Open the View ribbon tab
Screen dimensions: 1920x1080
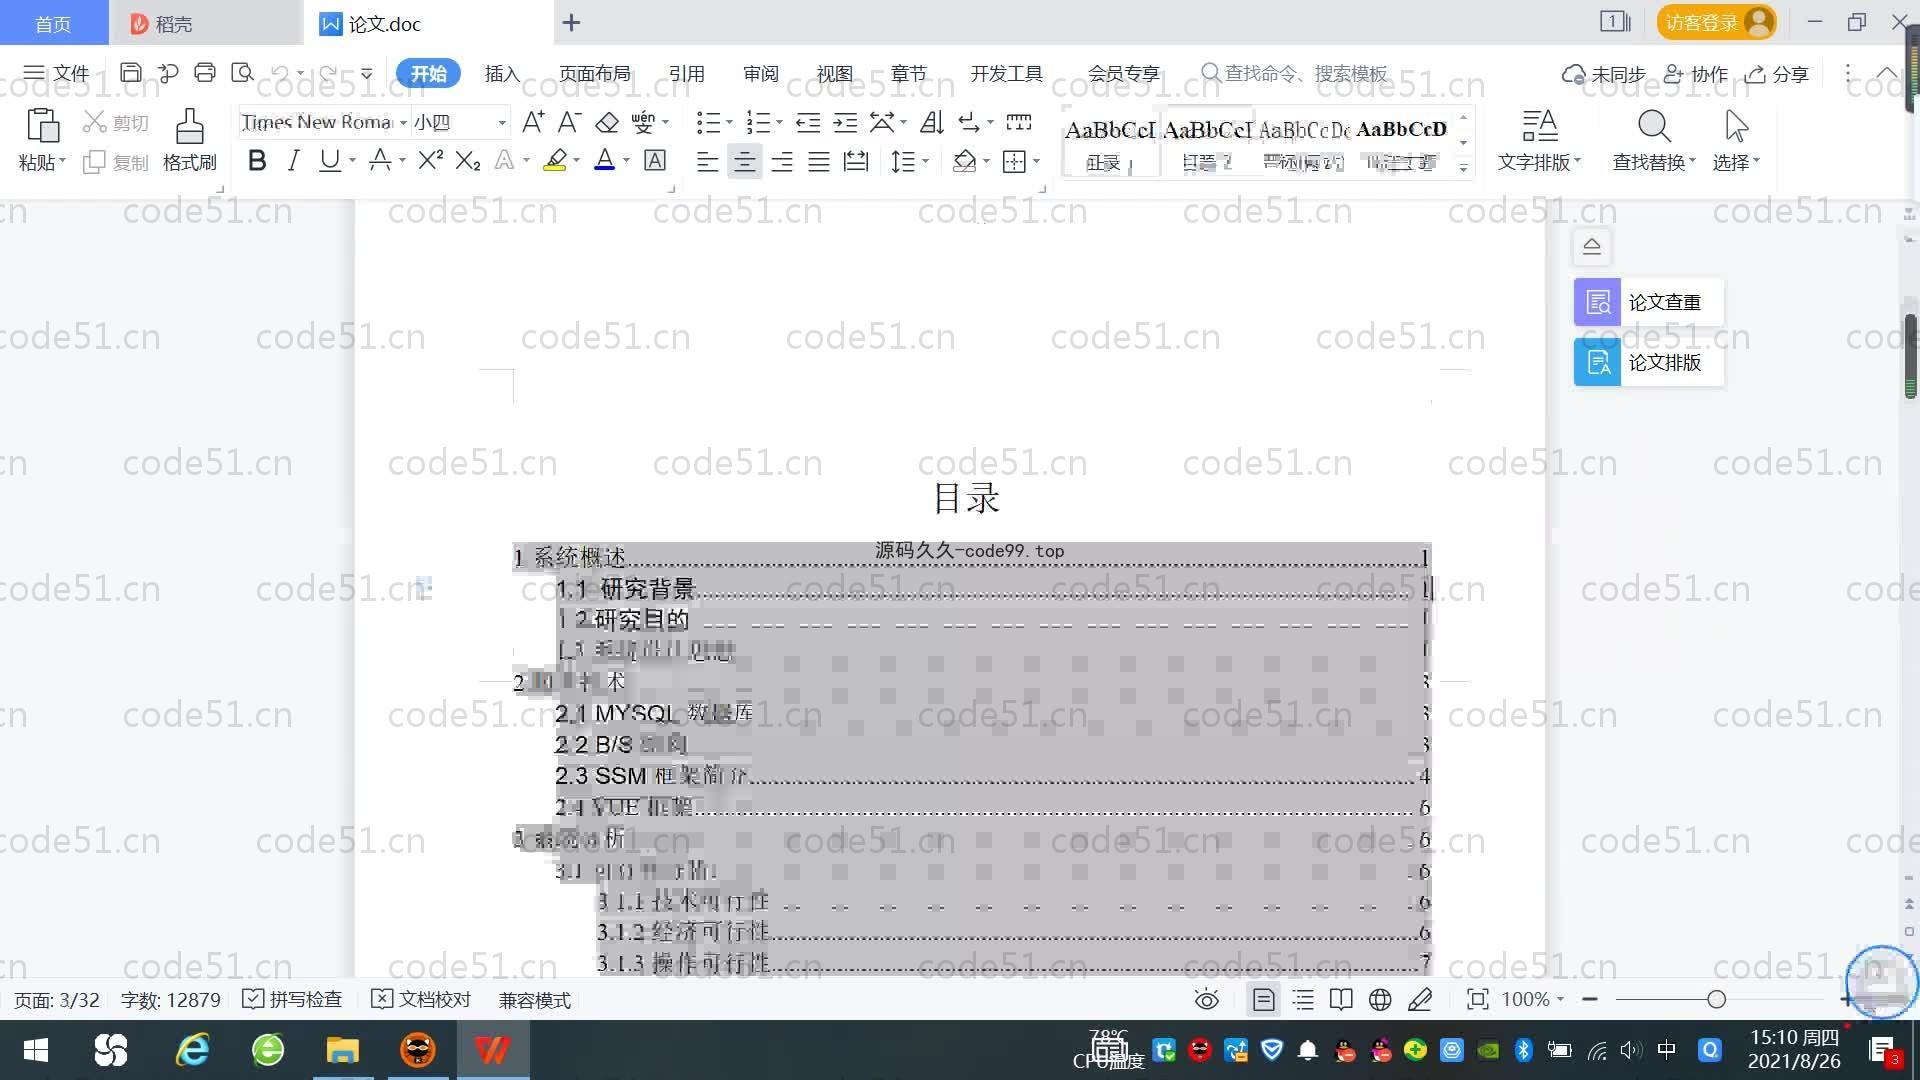pyautogui.click(x=834, y=73)
